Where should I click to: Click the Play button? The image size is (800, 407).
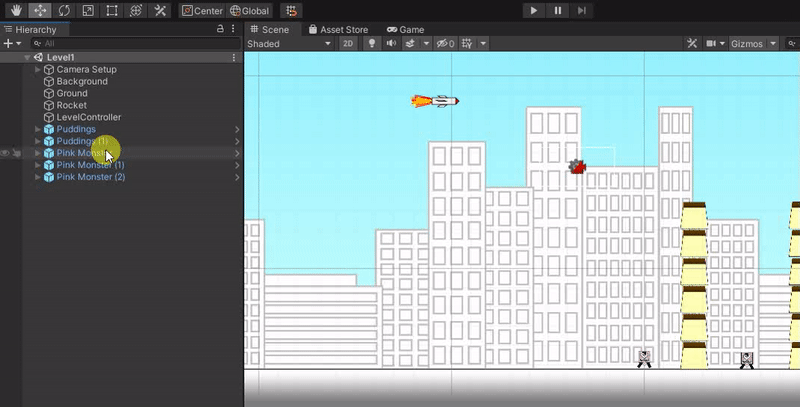click(x=534, y=10)
